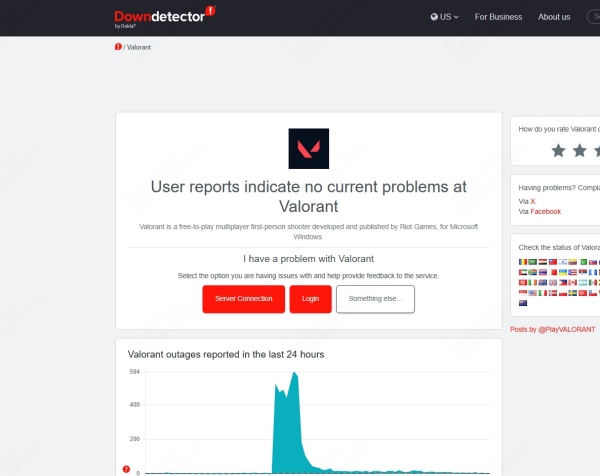The image size is (600, 476).
Task: Select the United Kingdom flag
Action: [x=553, y=282]
